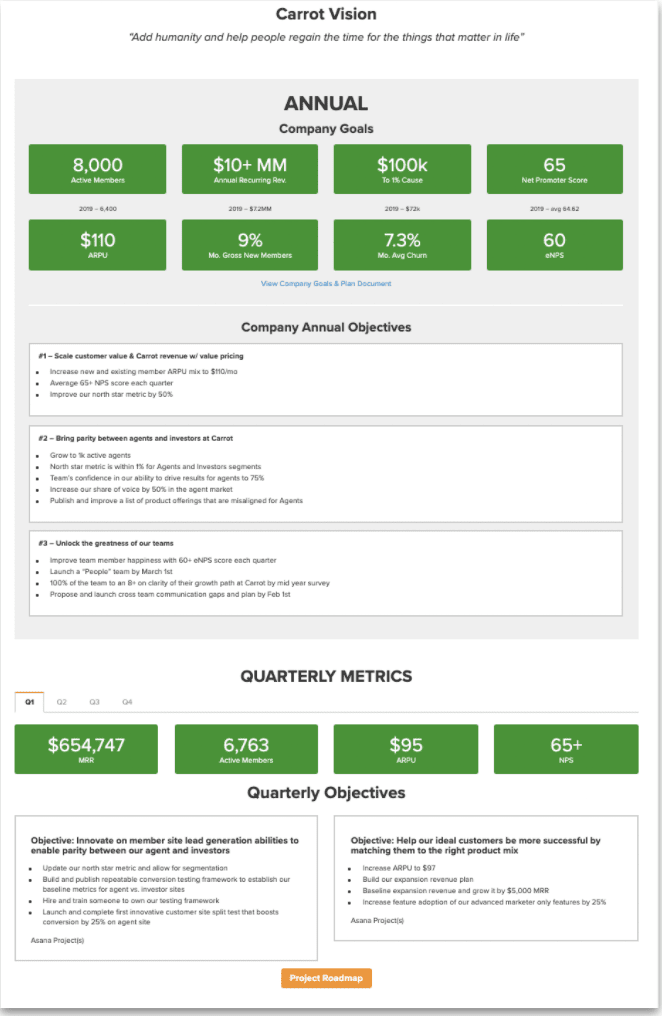The width and height of the screenshot is (662, 1016).
Task: Click the $10+ MM Annual Recurring Rev. card
Action: click(250, 169)
